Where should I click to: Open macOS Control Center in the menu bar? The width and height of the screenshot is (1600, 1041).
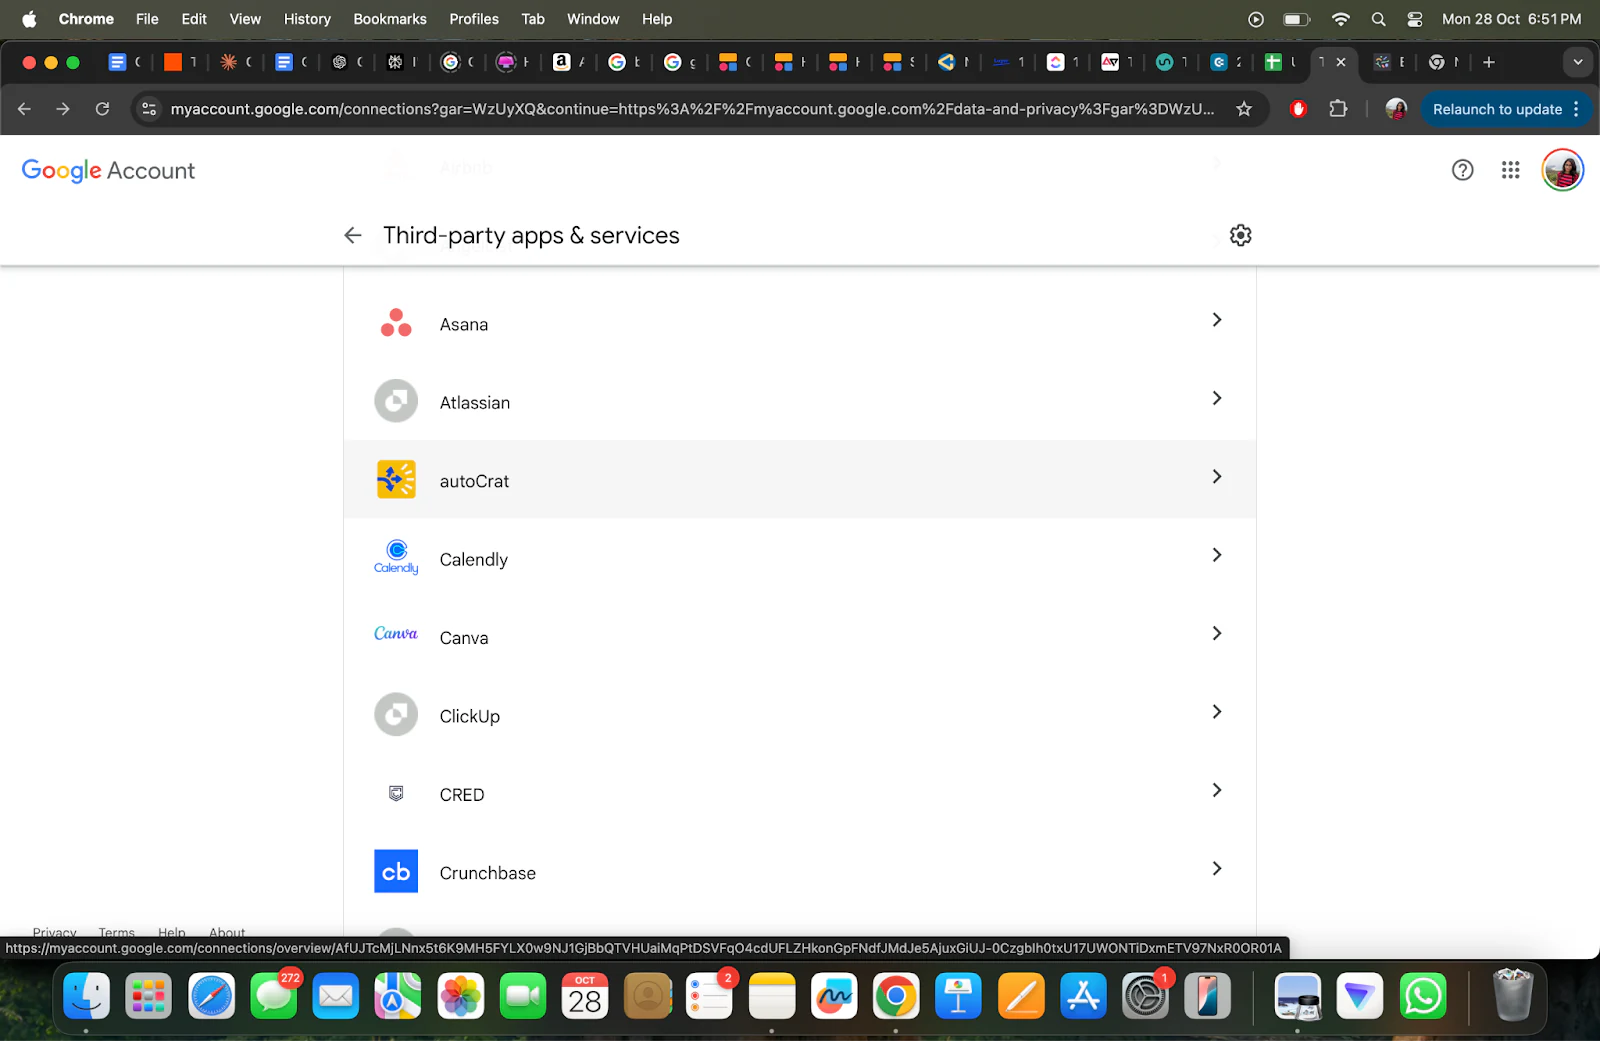[x=1414, y=19]
